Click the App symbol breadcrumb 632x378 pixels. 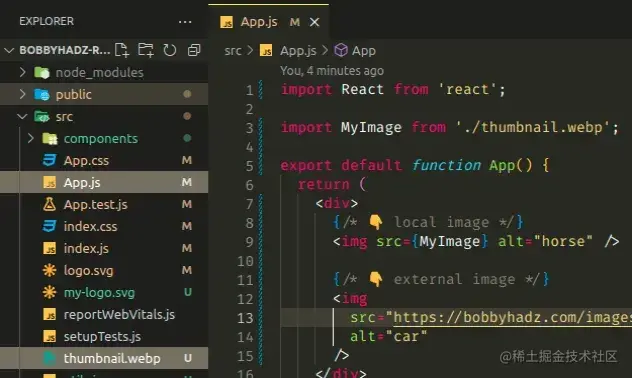(x=364, y=51)
